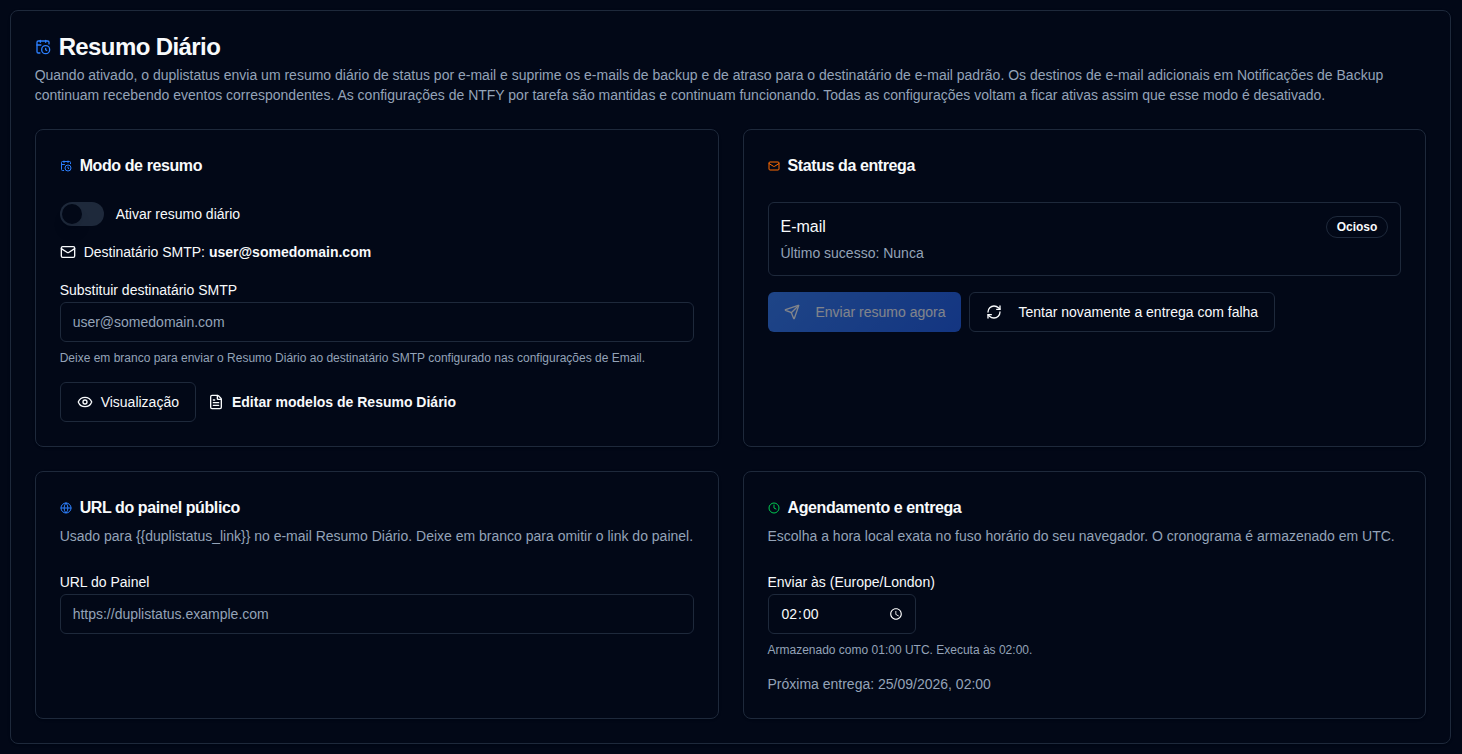Click Tentar novamente a entrega com falha
The image size is (1462, 754).
(1122, 312)
